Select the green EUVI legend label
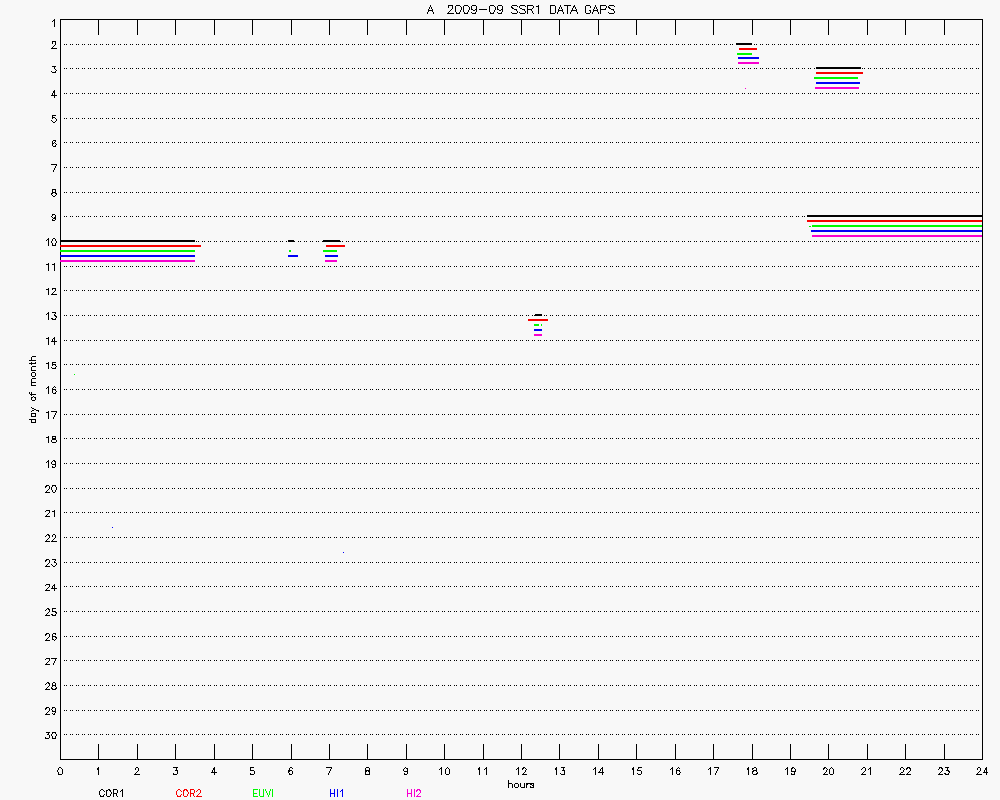Screen dimensions: 1000x800 264,793
